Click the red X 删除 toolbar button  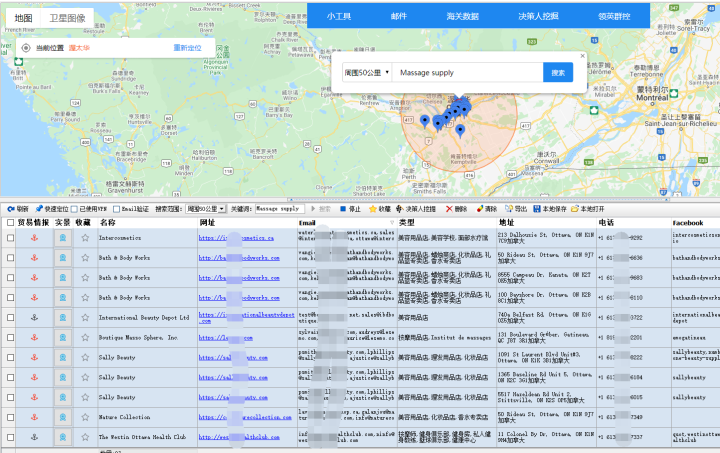[x=456, y=209]
